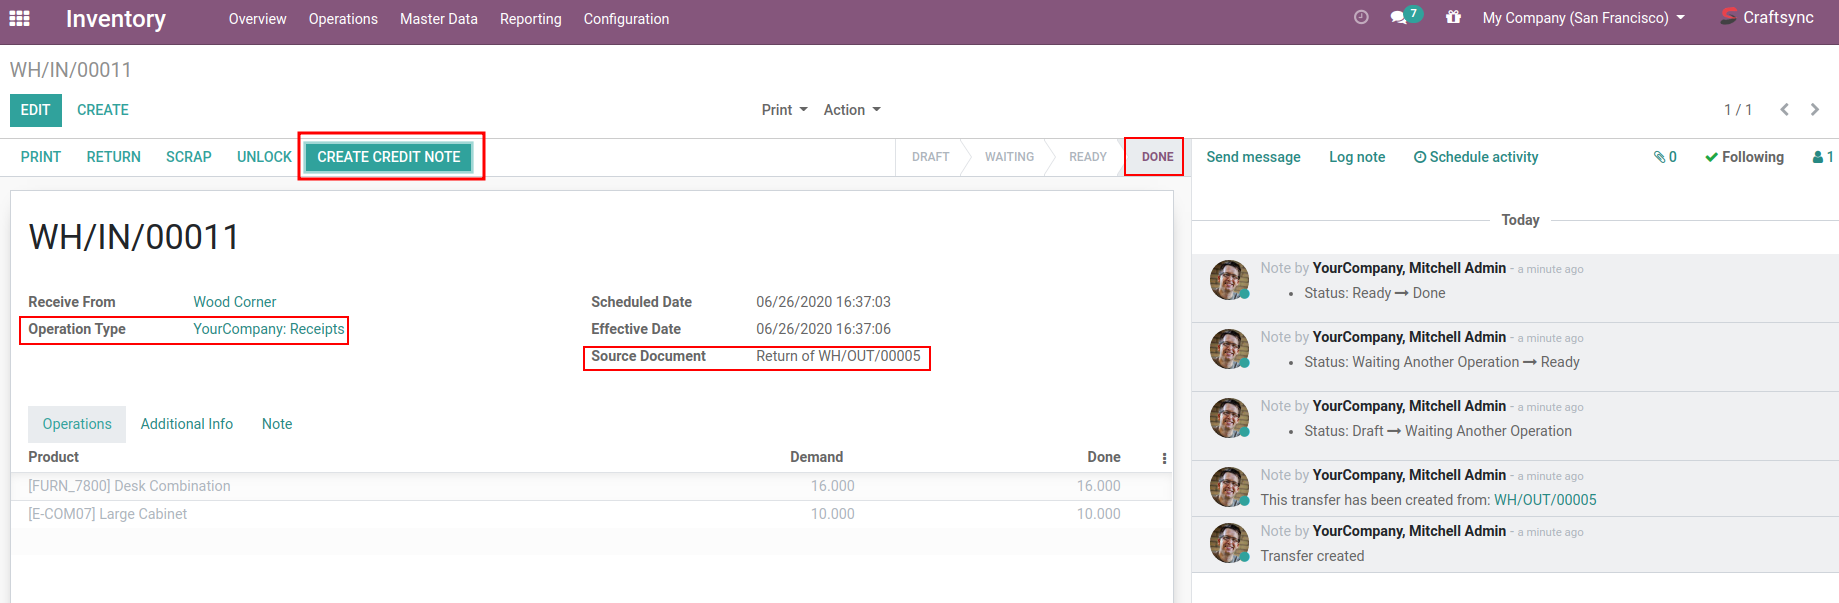This screenshot has height=603, width=1839.
Task: Switch to the Additional Info tab
Action: 186,424
